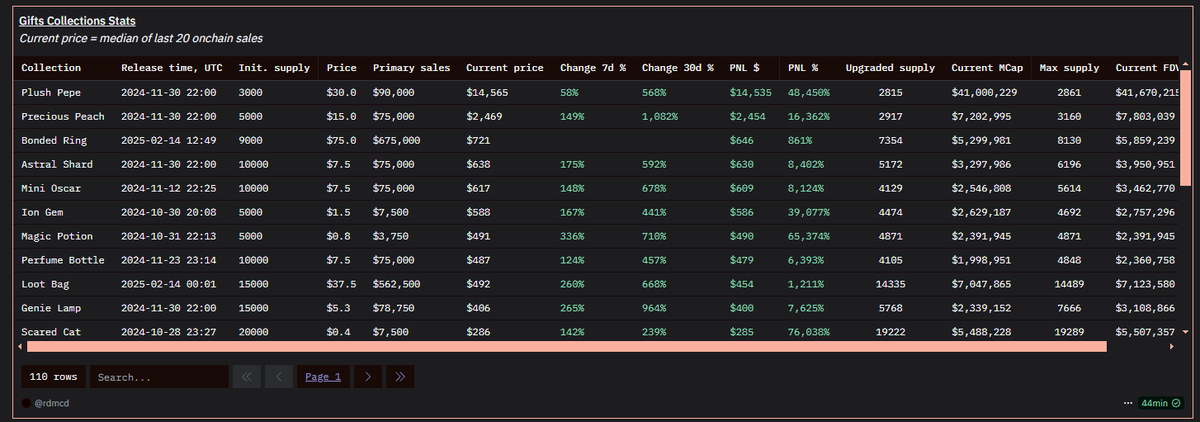Click Loot Bag price cell $37.5
Image resolution: width=1200 pixels, height=422 pixels.
[341, 284]
